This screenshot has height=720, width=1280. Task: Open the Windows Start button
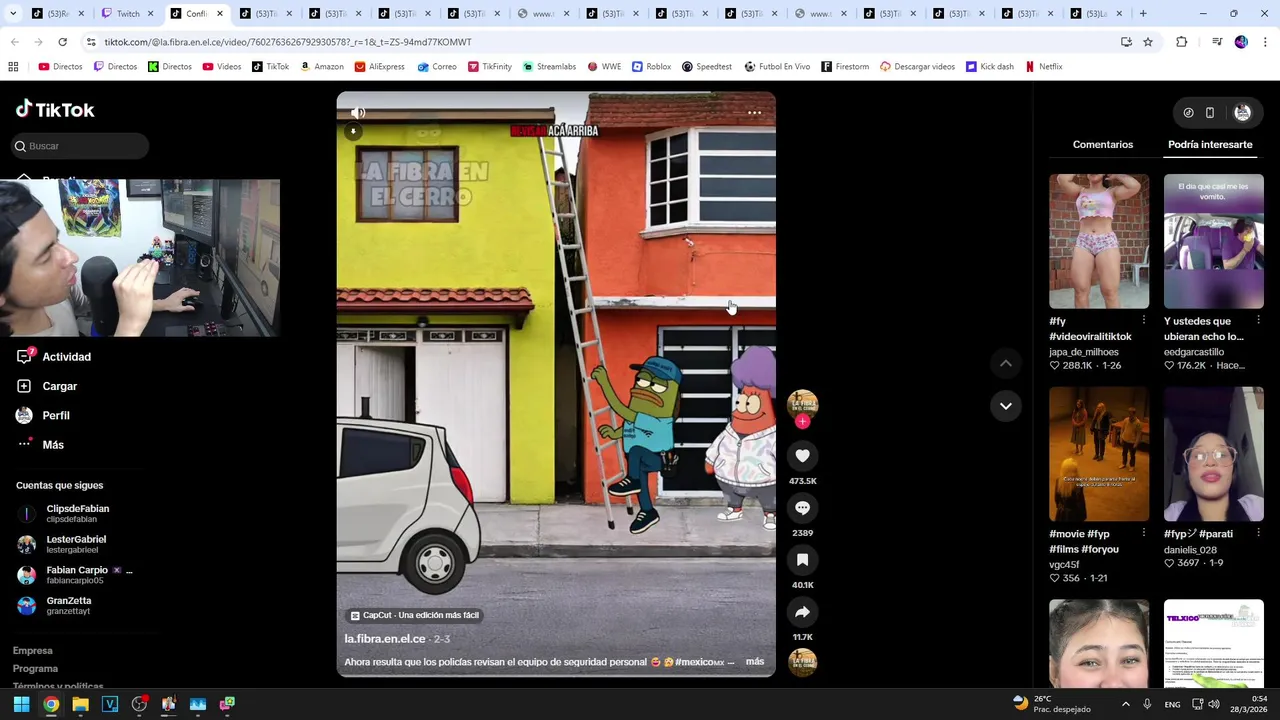(x=21, y=704)
